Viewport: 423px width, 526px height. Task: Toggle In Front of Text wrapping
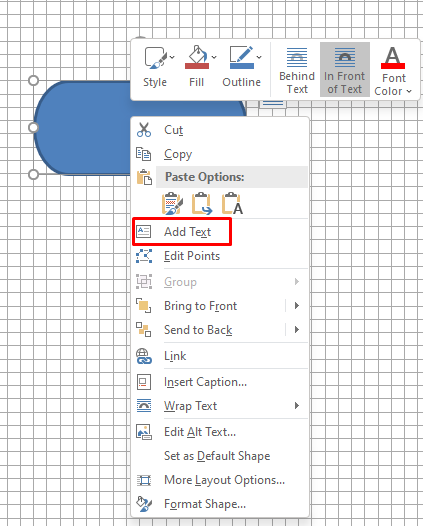pyautogui.click(x=345, y=70)
